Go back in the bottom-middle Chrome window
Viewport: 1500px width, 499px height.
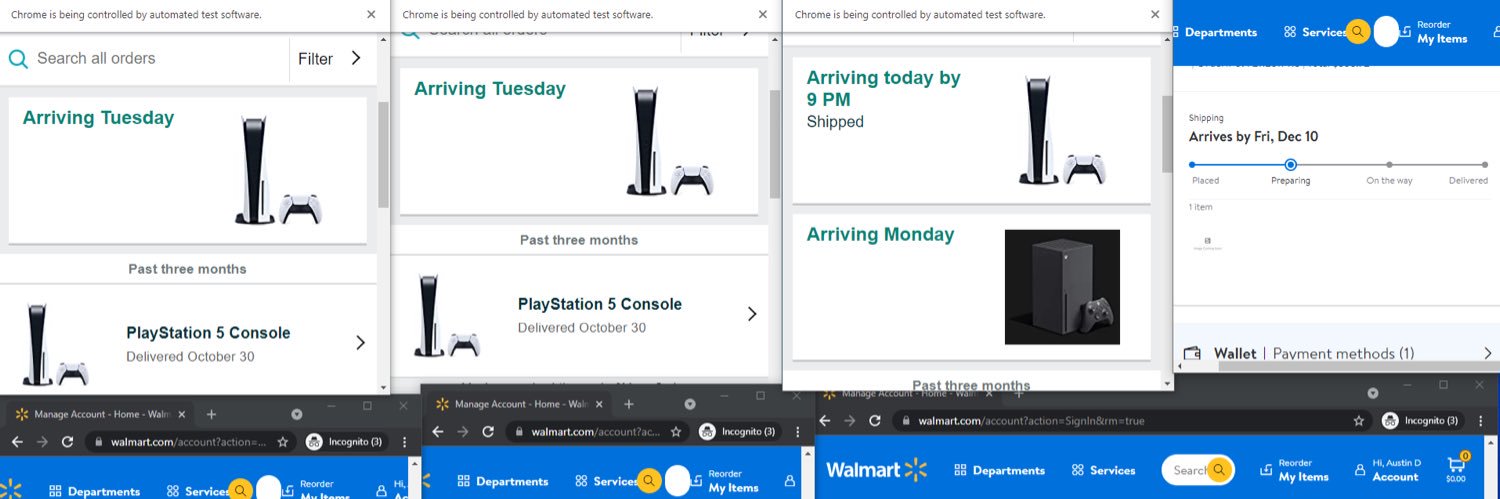tap(437, 431)
